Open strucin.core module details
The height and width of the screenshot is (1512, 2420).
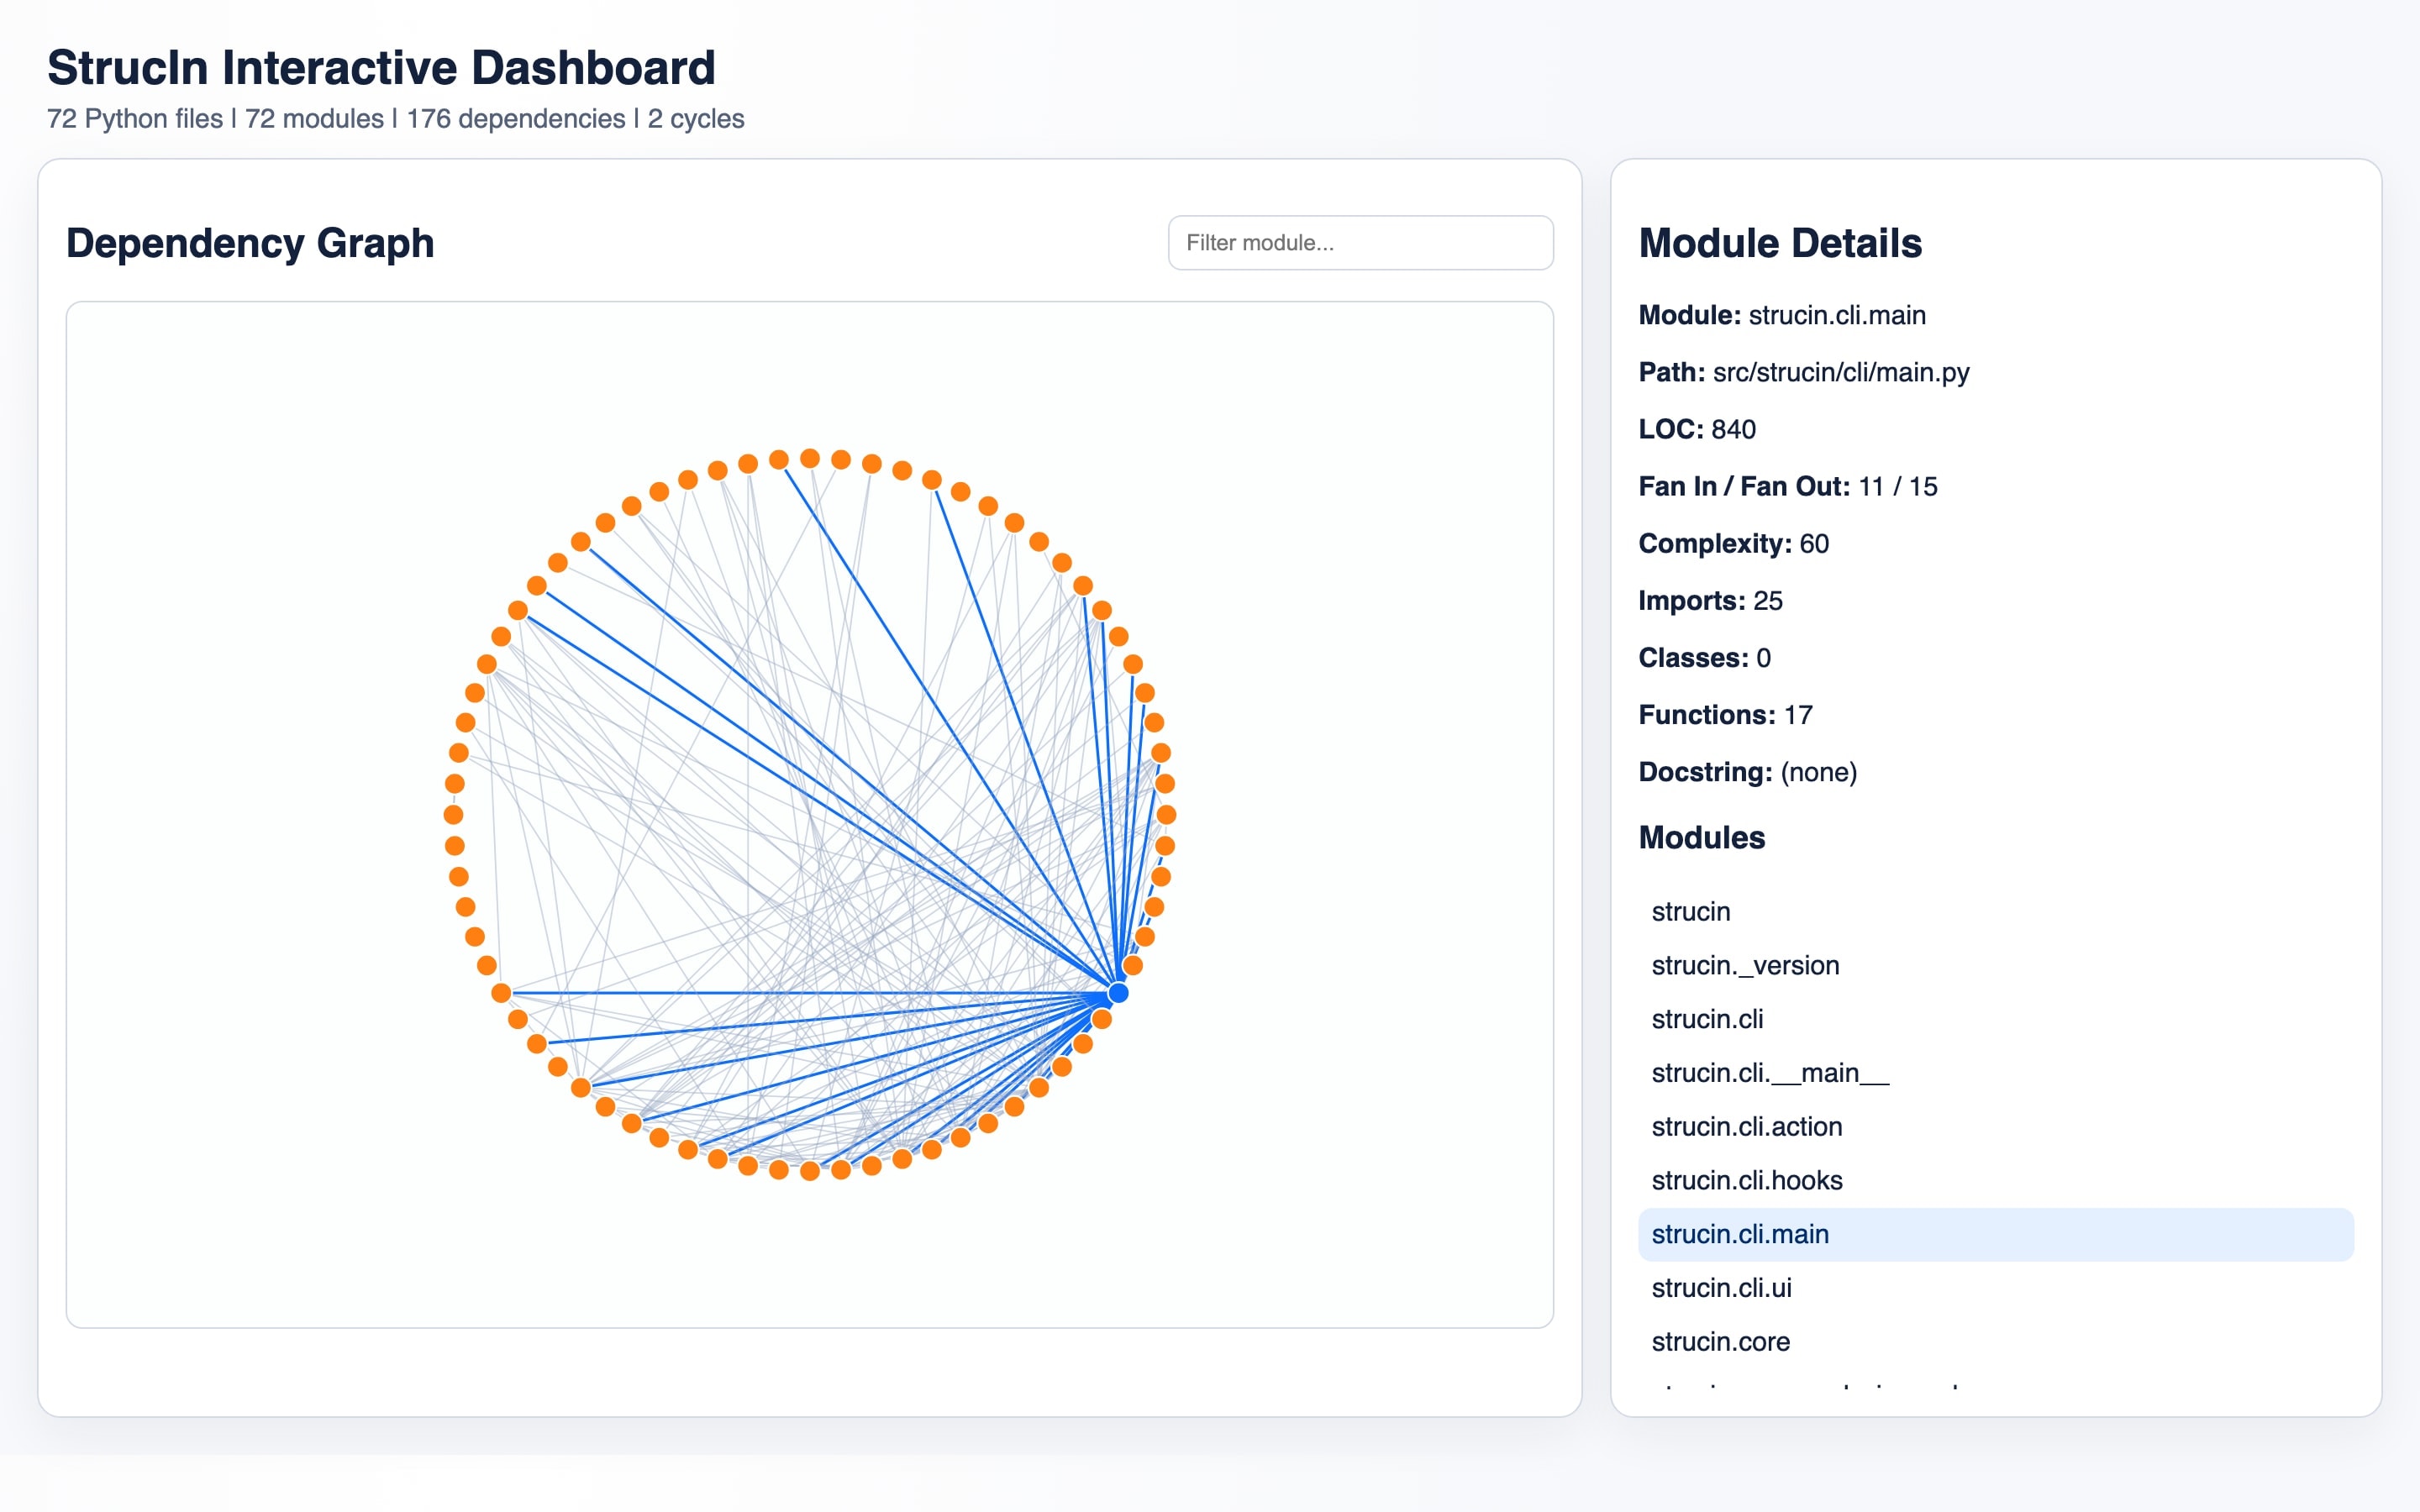pos(1996,1342)
